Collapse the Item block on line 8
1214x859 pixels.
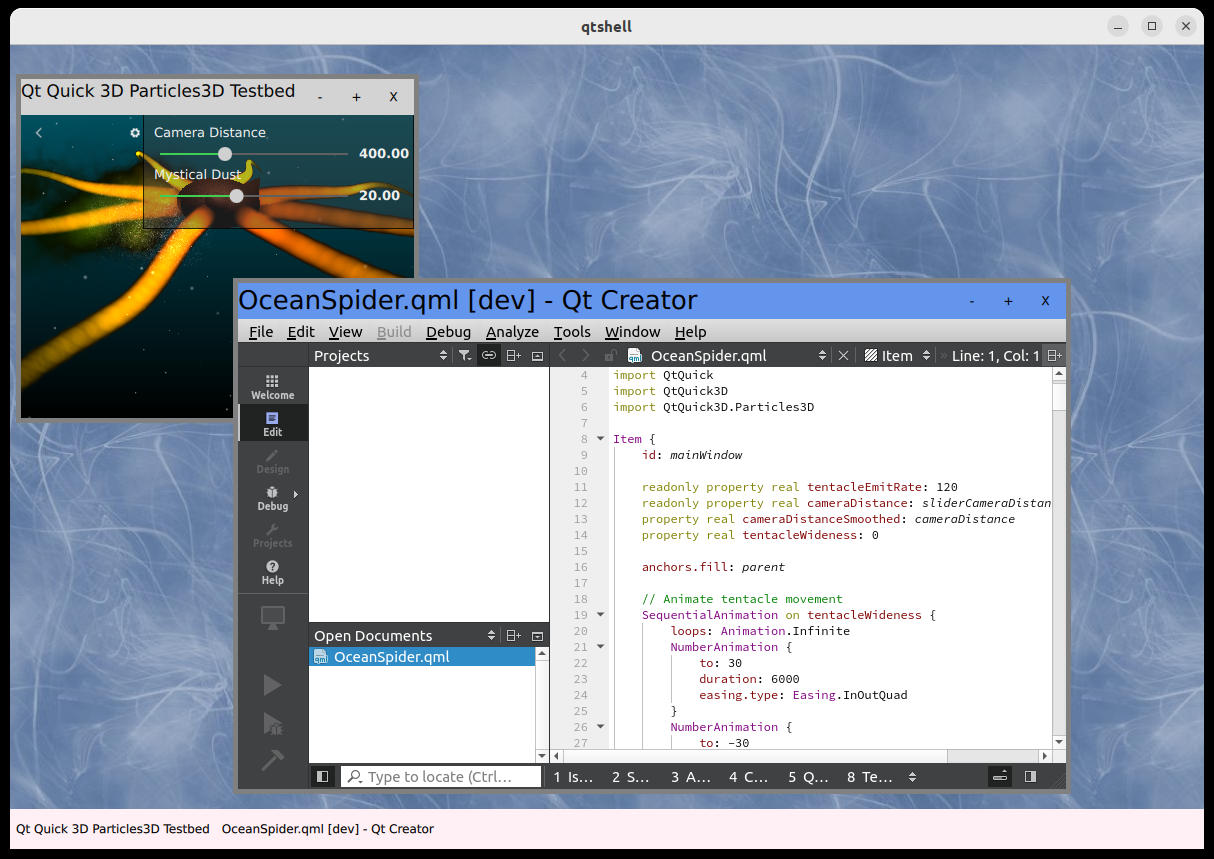coord(600,439)
